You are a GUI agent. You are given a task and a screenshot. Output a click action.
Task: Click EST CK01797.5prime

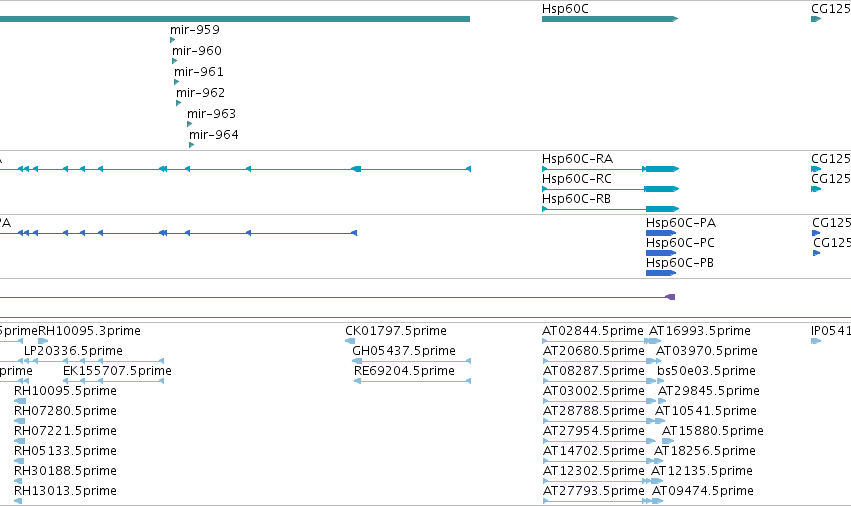point(396,331)
